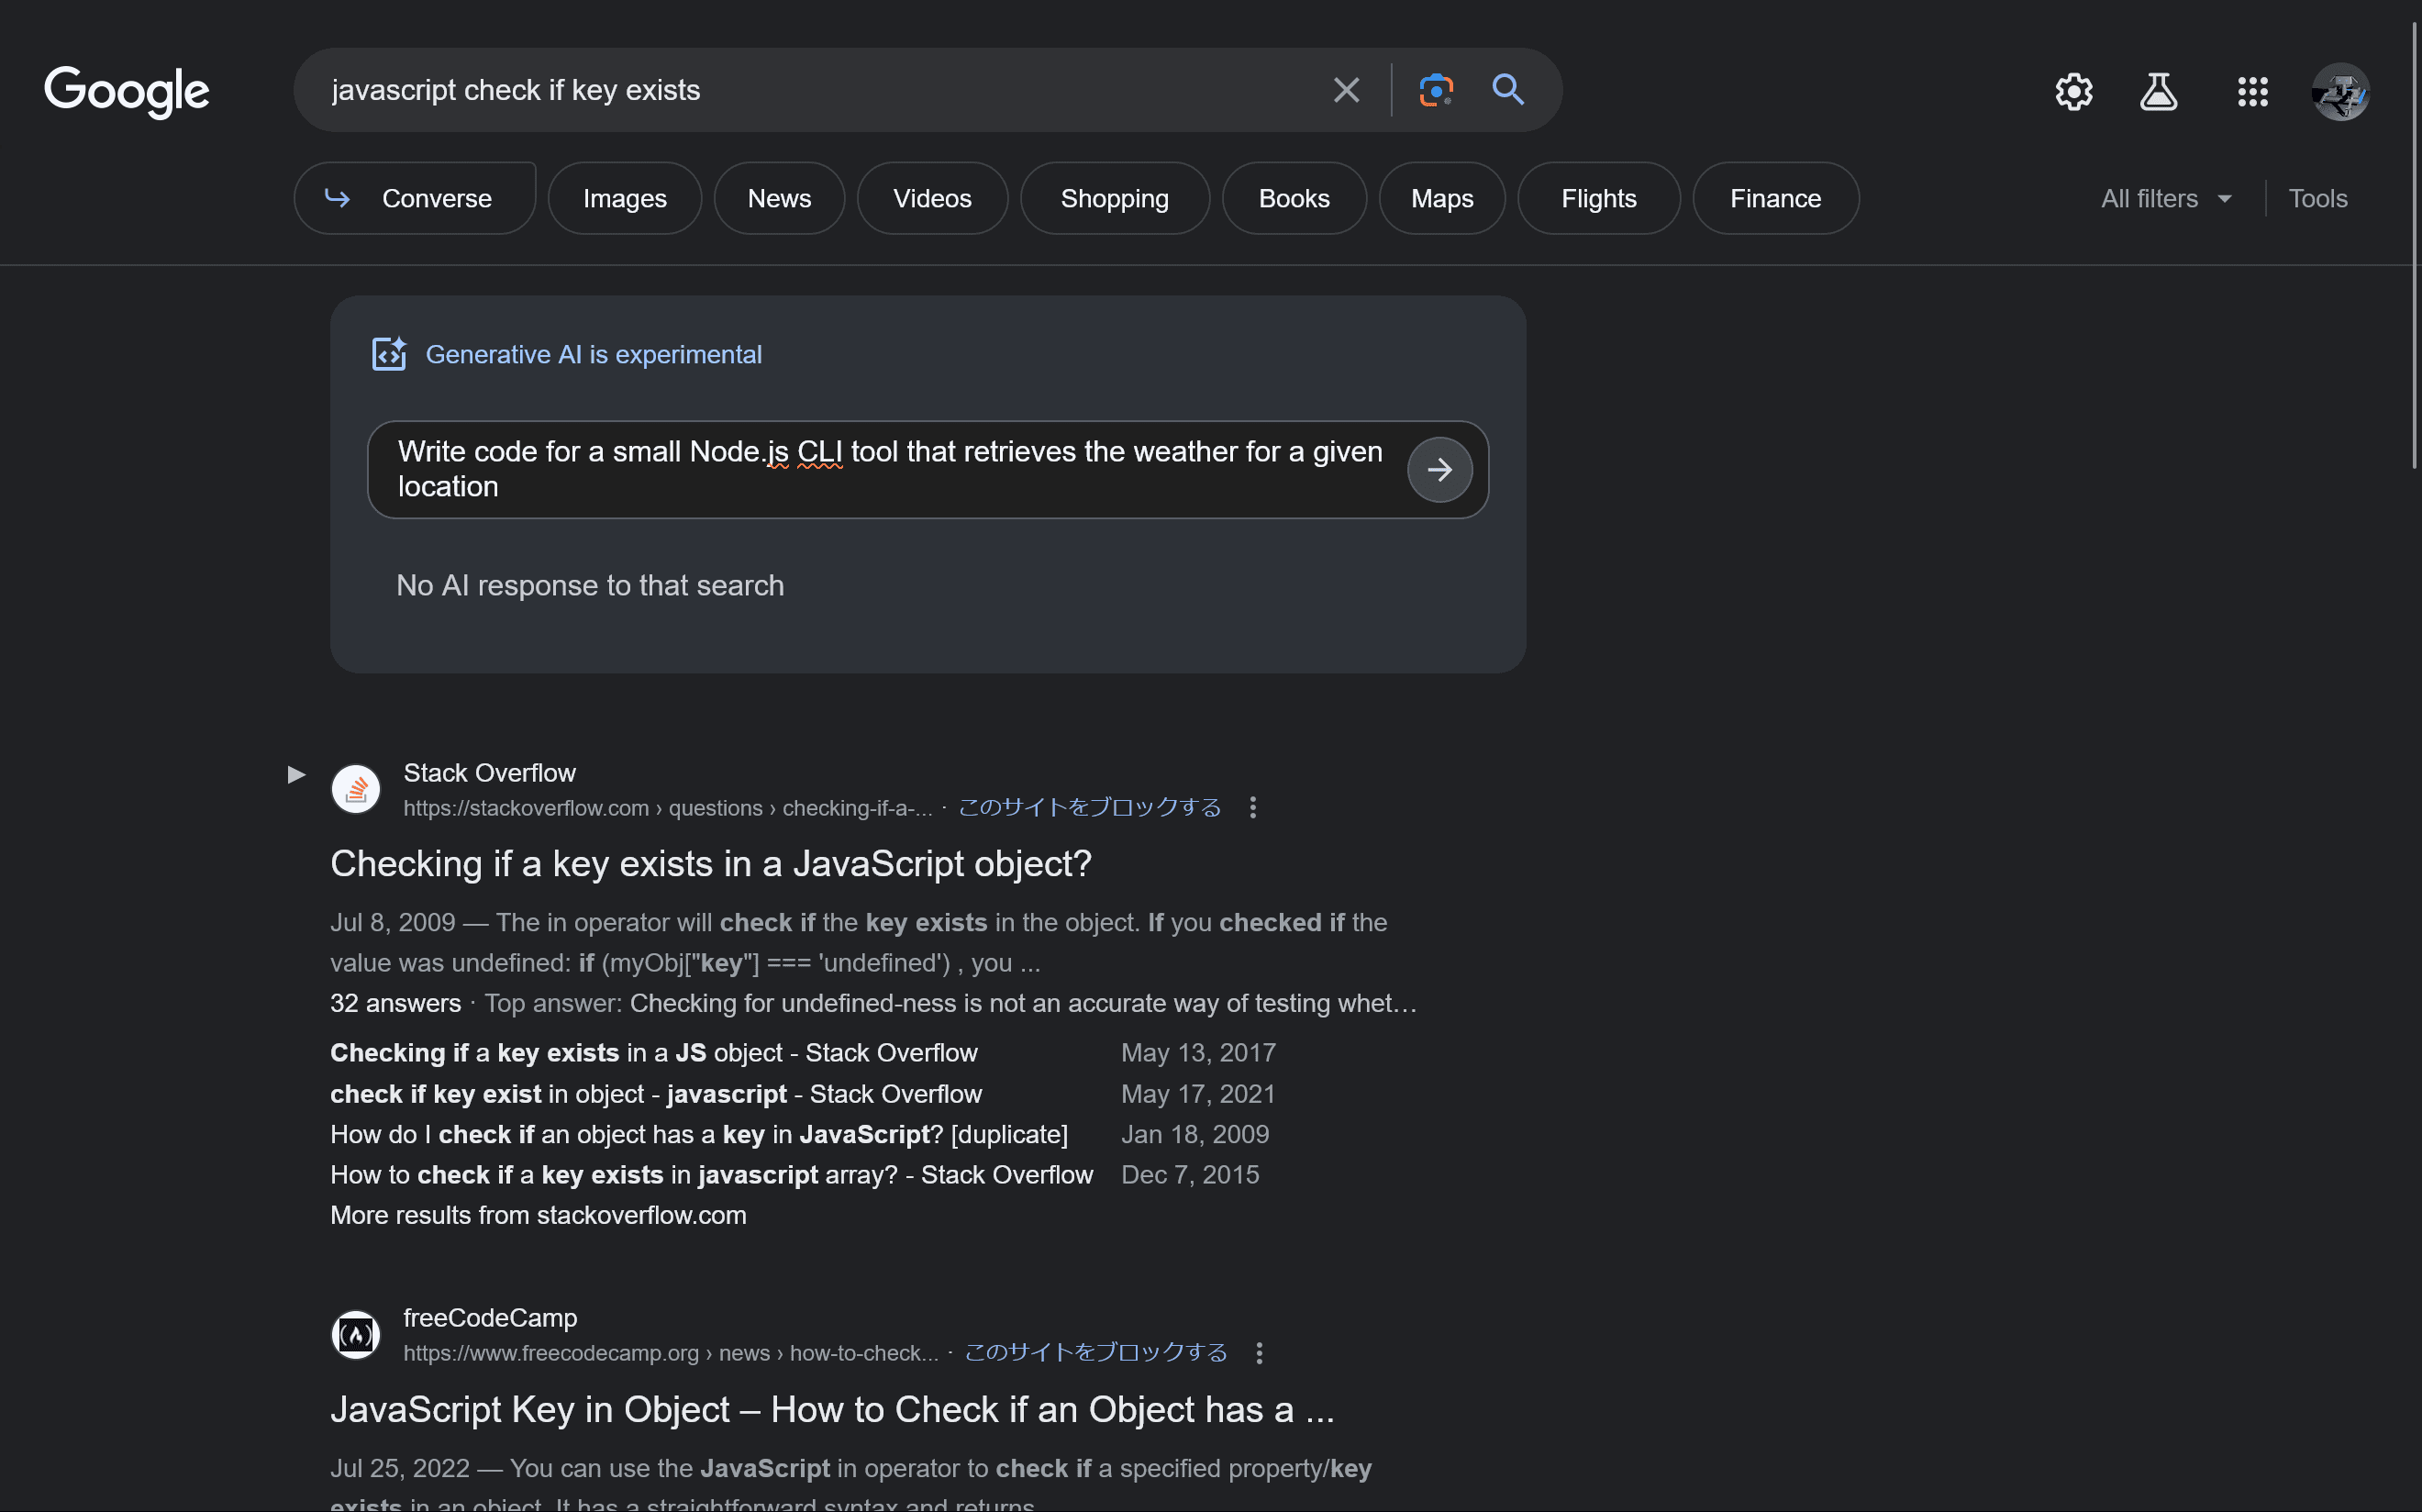This screenshot has height=1512, width=2422.
Task: Click the 'Stack Overflow' site name
Action: click(490, 773)
